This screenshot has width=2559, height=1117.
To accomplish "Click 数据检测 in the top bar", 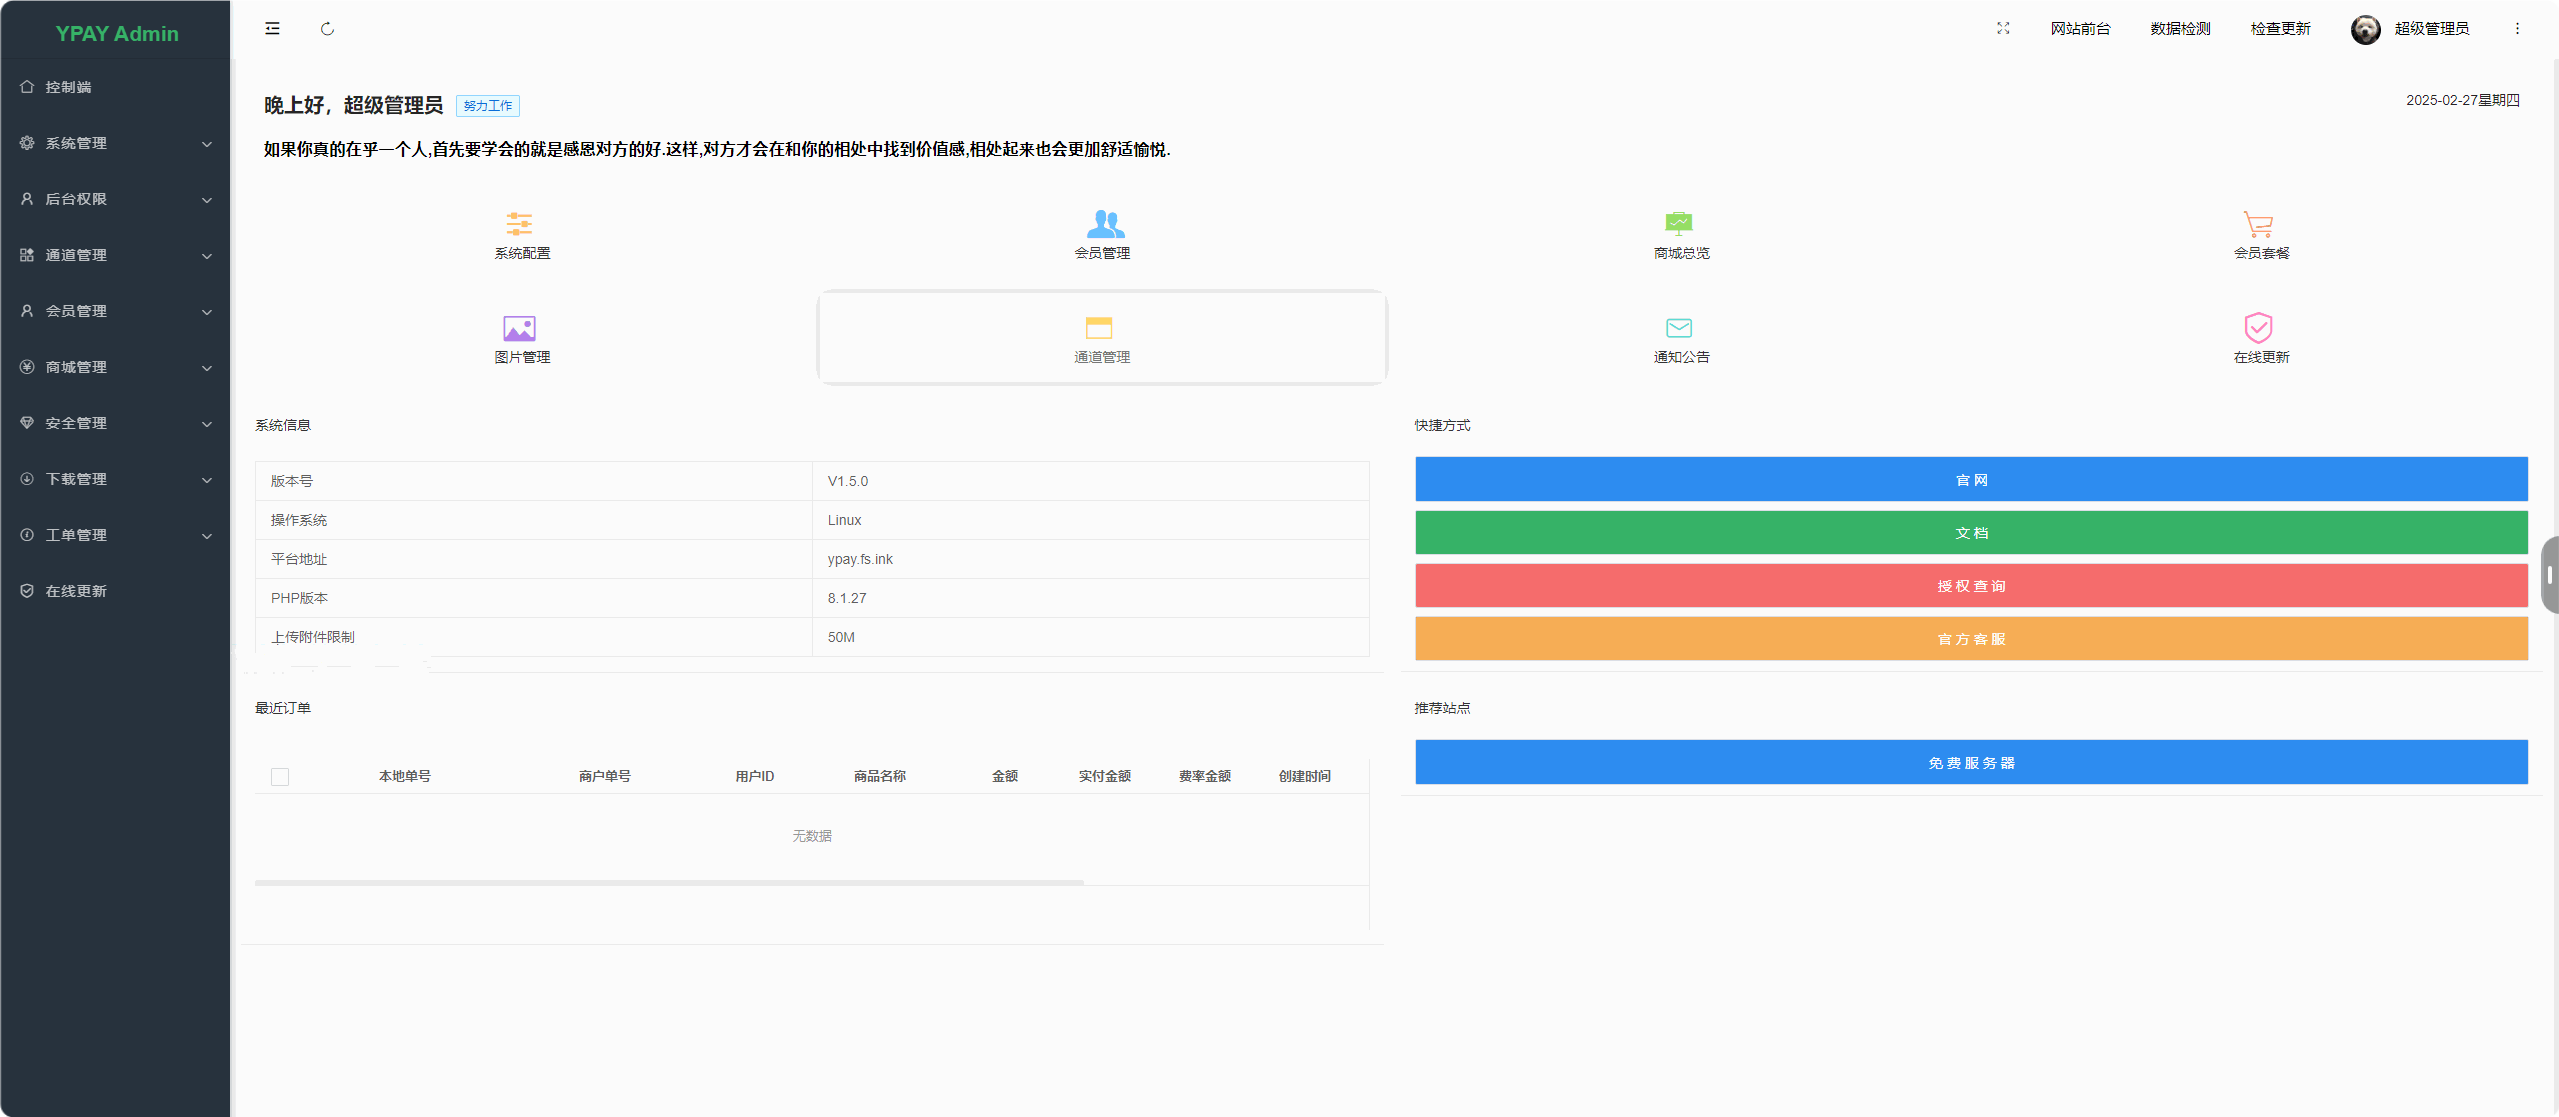I will coord(2180,28).
